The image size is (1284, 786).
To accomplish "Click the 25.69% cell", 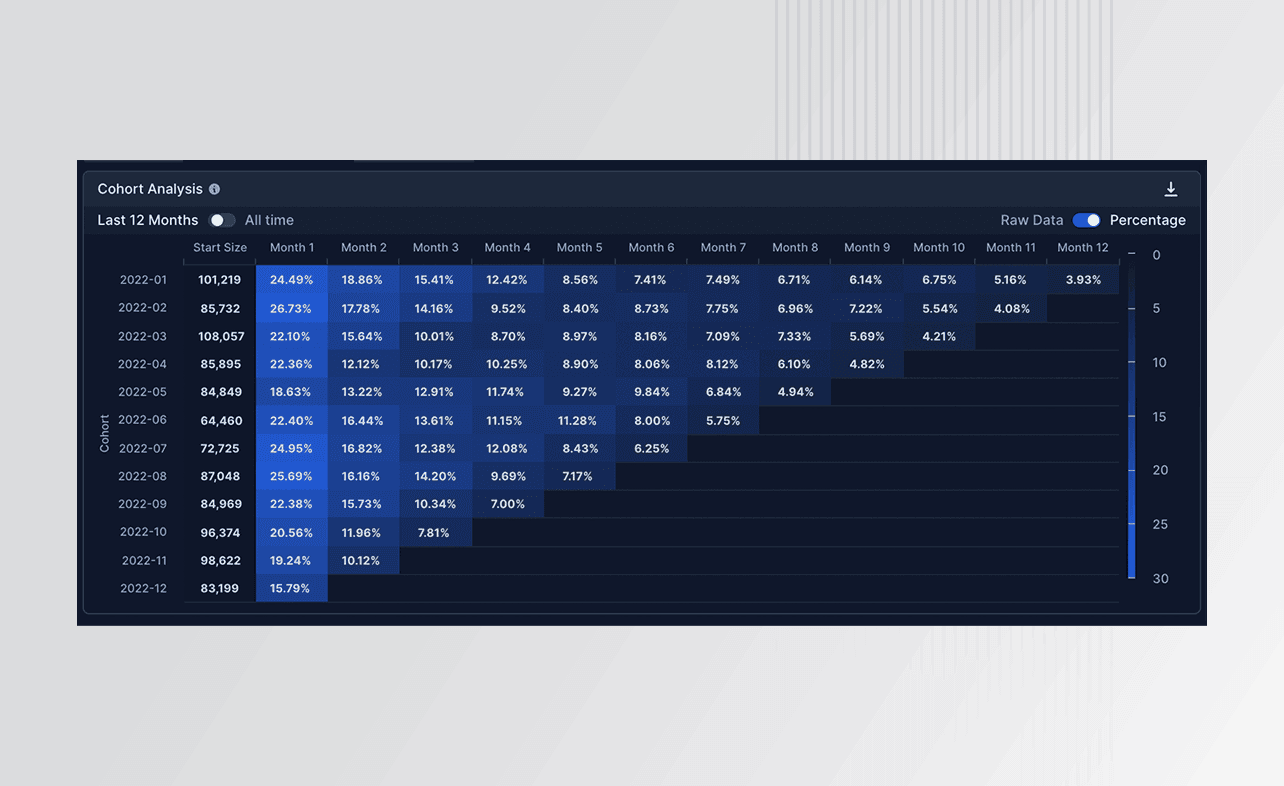I will point(292,476).
